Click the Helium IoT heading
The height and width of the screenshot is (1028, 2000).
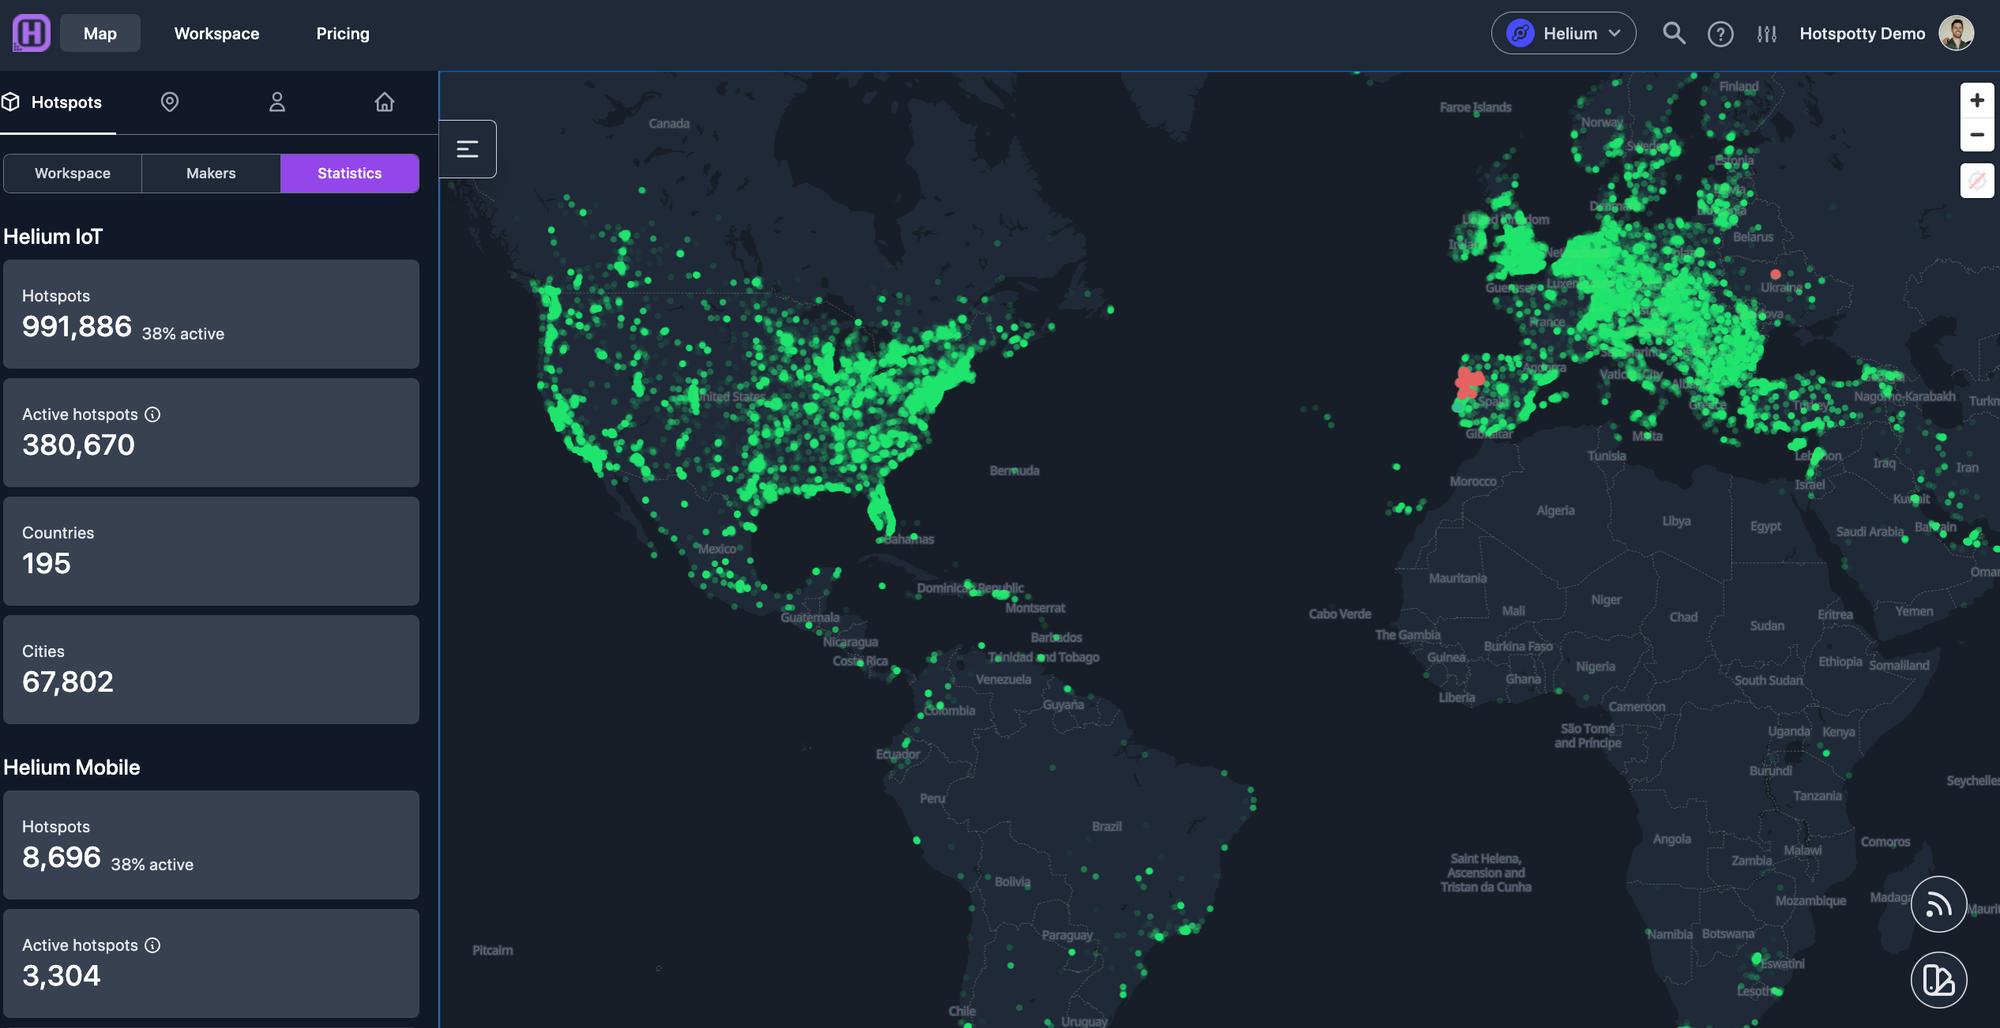(x=53, y=237)
